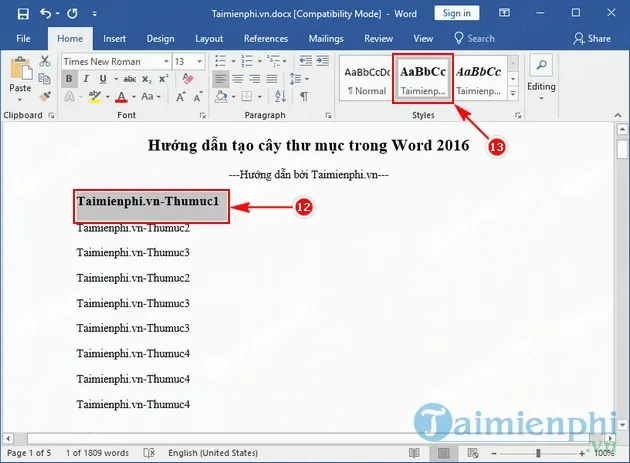Open the Borders button
The width and height of the screenshot is (630, 463).
(x=246, y=96)
